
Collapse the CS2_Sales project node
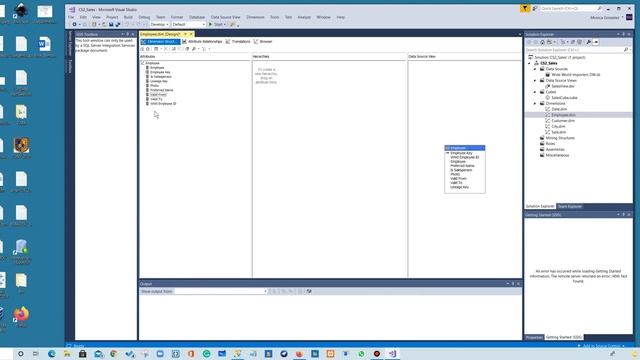coord(530,63)
